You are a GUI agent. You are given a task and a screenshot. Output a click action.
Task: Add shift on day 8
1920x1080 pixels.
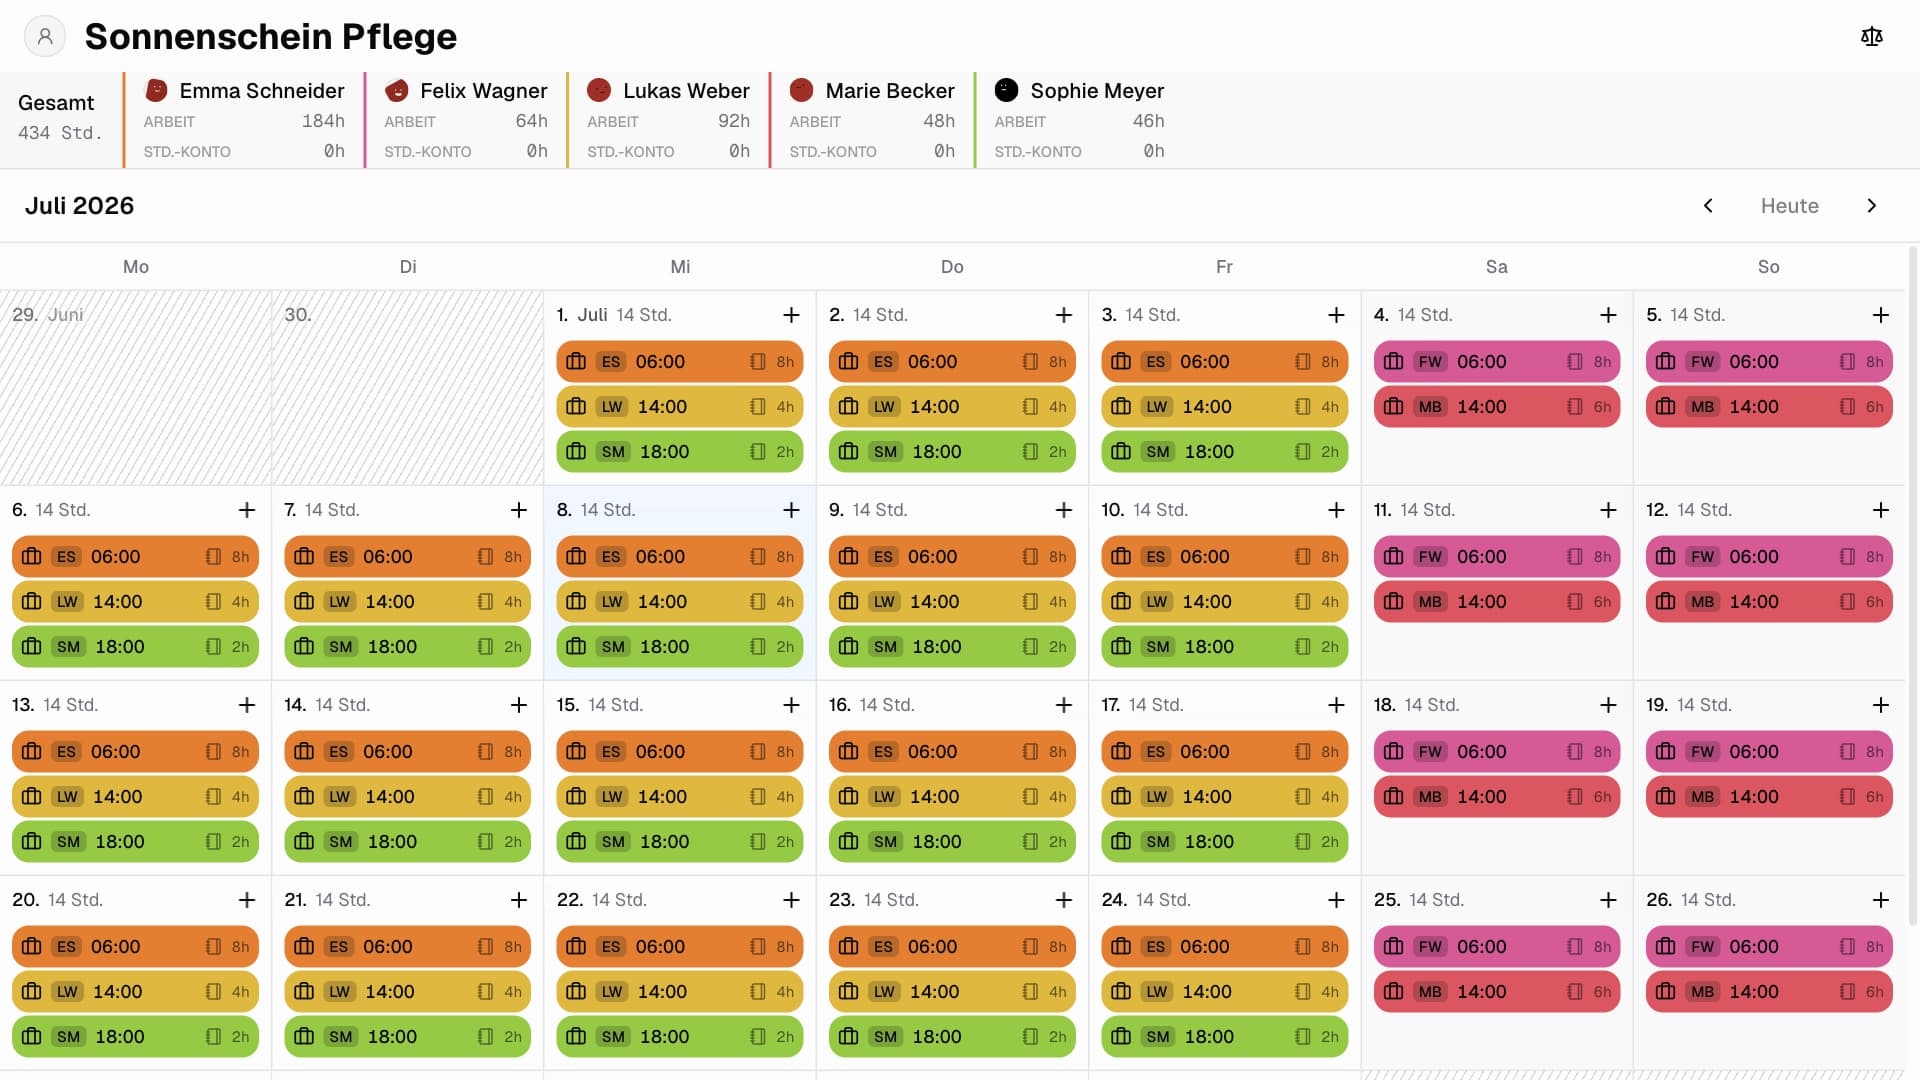(x=791, y=510)
